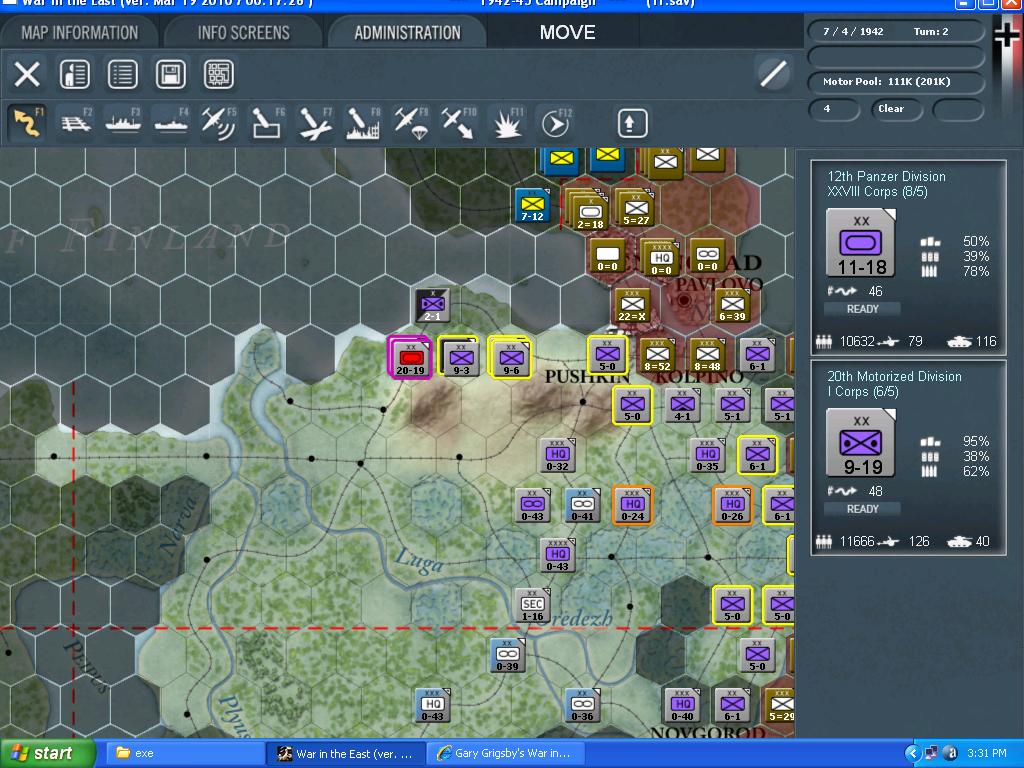
Task: Open the Info Screens tab
Action: [243, 32]
